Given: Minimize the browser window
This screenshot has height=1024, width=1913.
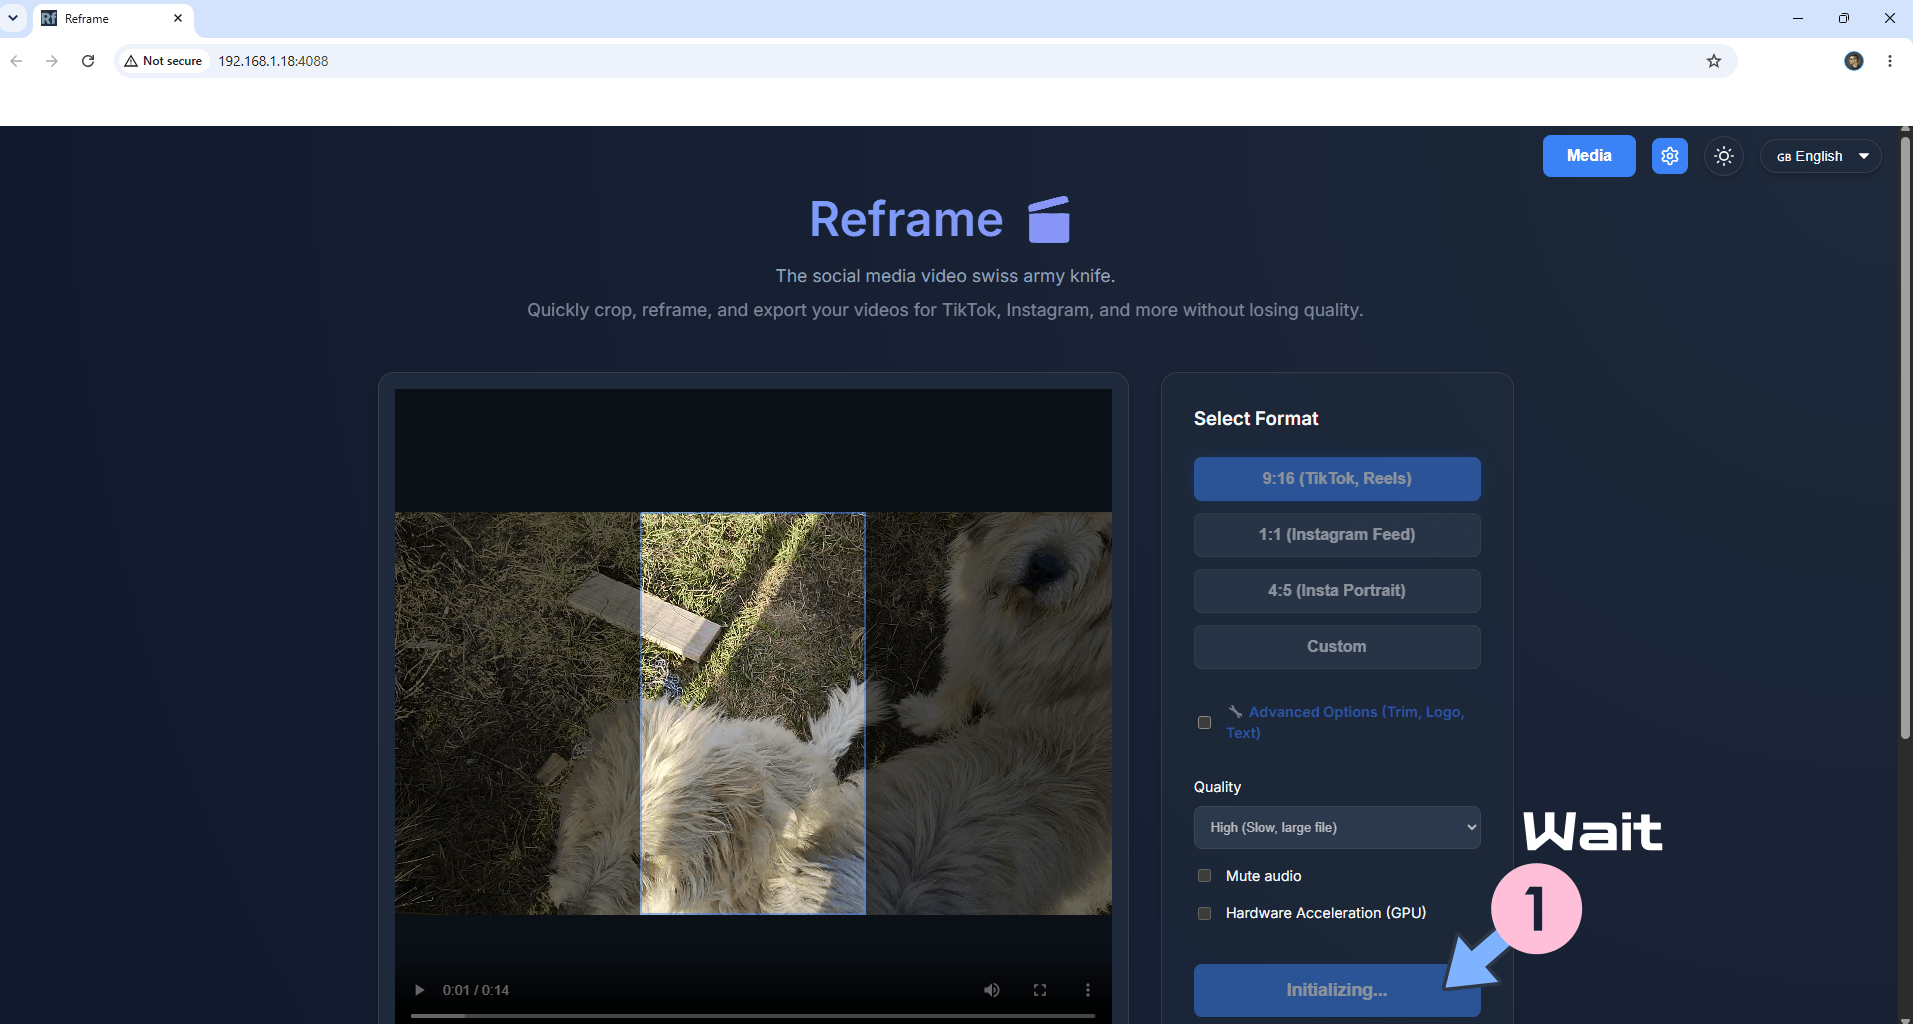Looking at the screenshot, I should (1798, 18).
